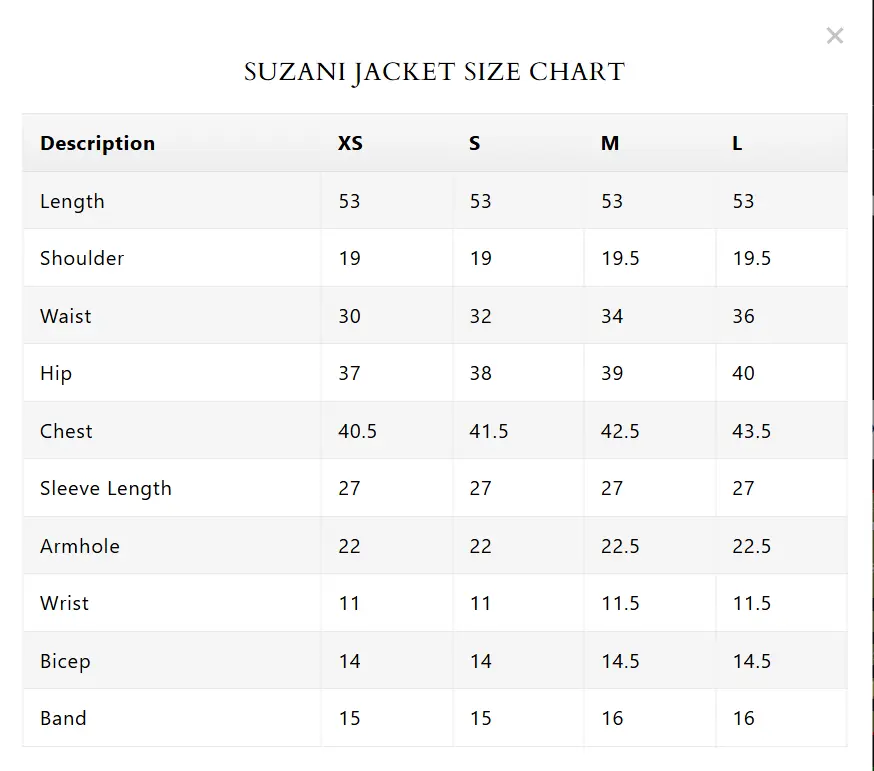Viewport: 874px width, 771px height.
Task: Click the Suzani Jacket Size Chart title
Action: coord(435,72)
